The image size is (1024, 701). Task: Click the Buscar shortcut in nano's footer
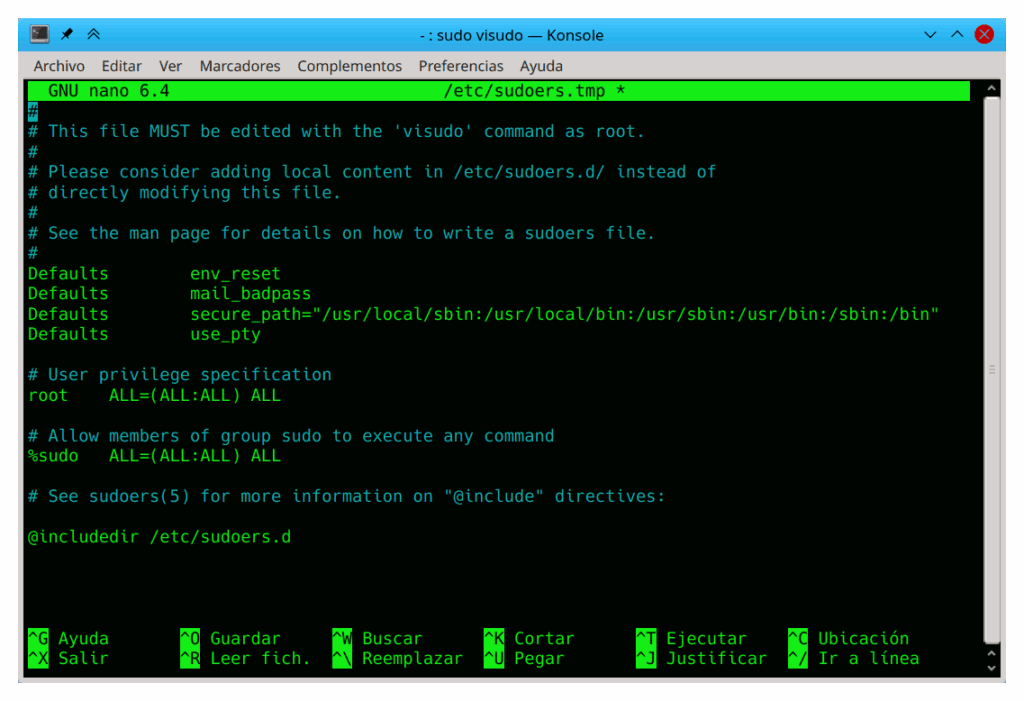point(381,638)
